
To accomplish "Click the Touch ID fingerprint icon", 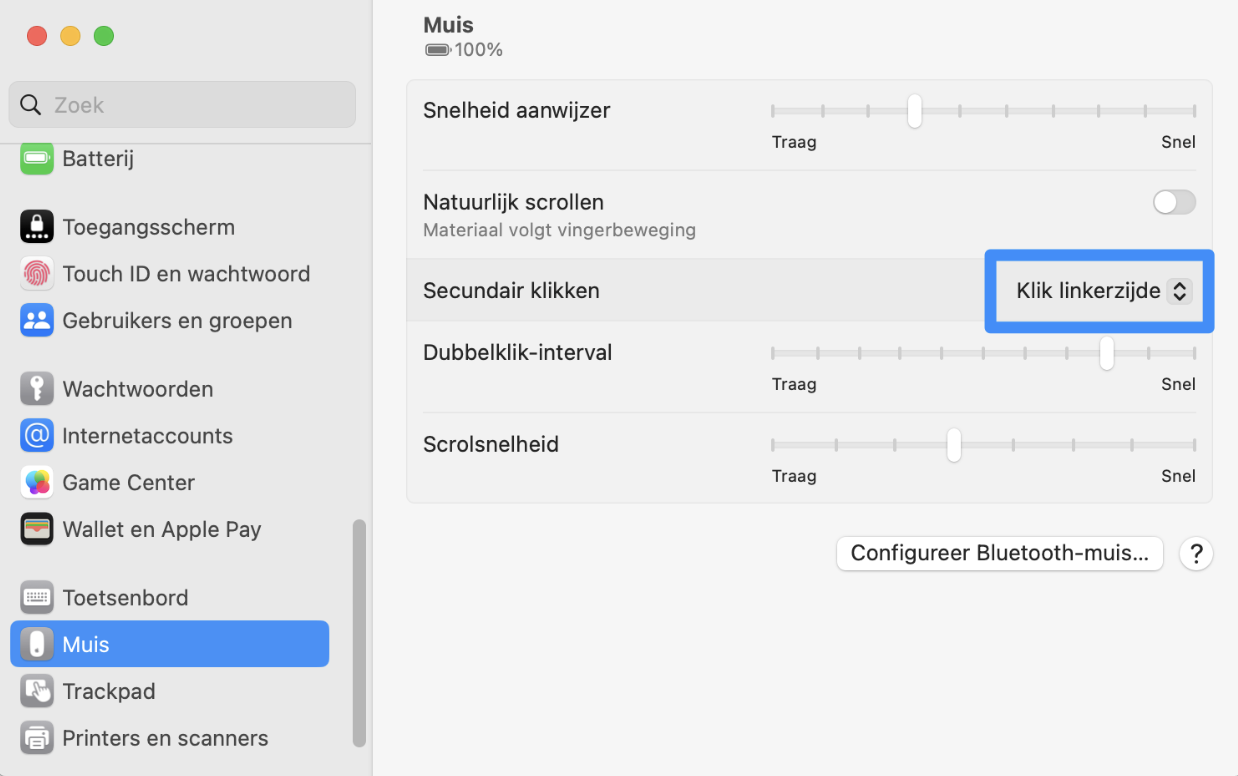I will click(37, 274).
